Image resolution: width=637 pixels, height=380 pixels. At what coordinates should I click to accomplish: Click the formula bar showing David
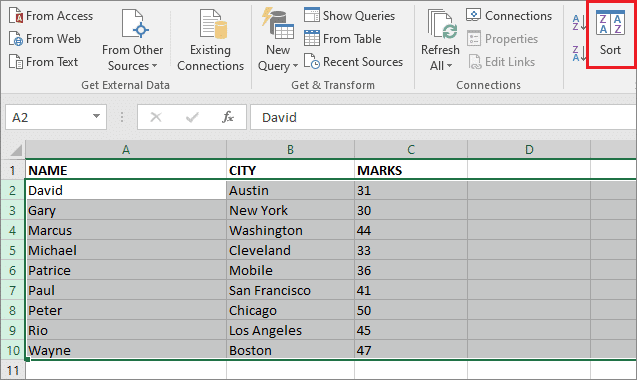(x=443, y=117)
